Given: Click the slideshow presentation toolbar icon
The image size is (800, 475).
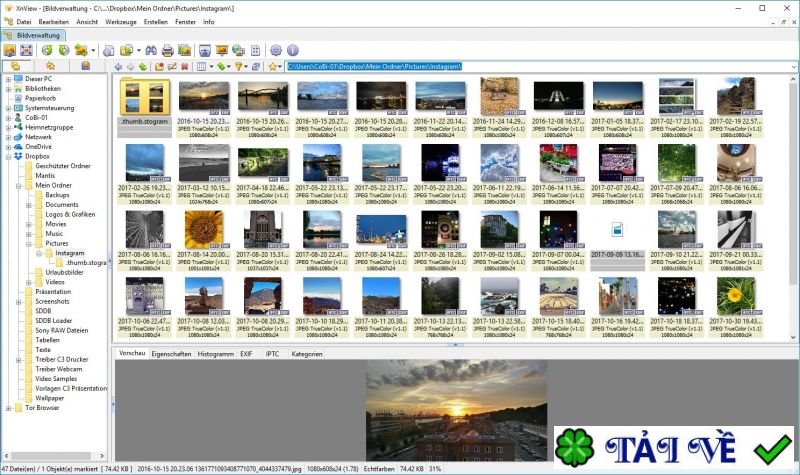Looking at the screenshot, I should [220, 50].
